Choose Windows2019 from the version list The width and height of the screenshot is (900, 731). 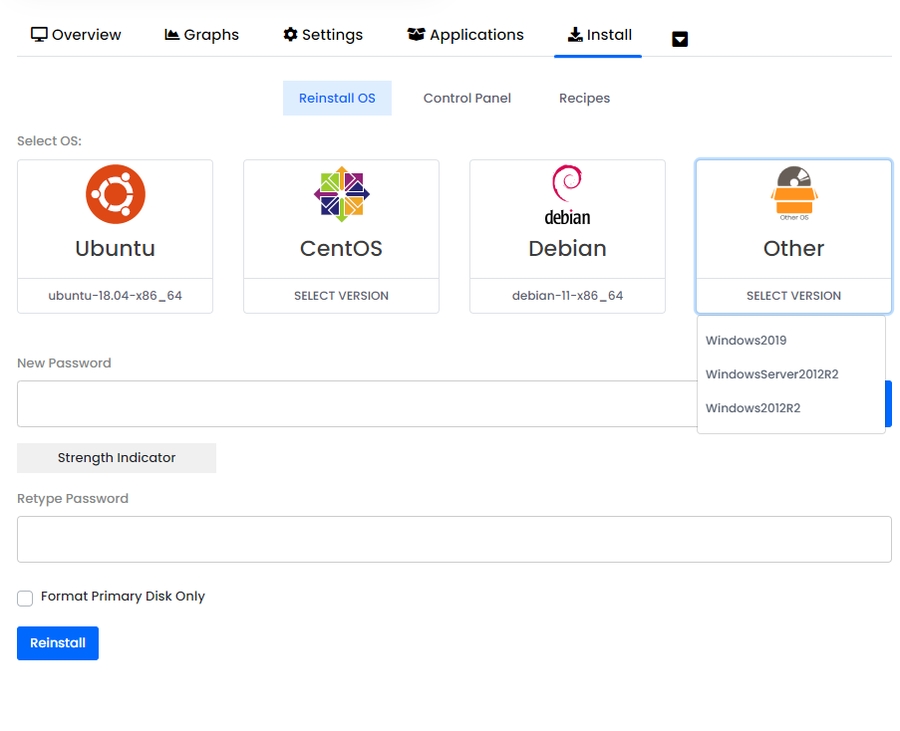tap(746, 340)
